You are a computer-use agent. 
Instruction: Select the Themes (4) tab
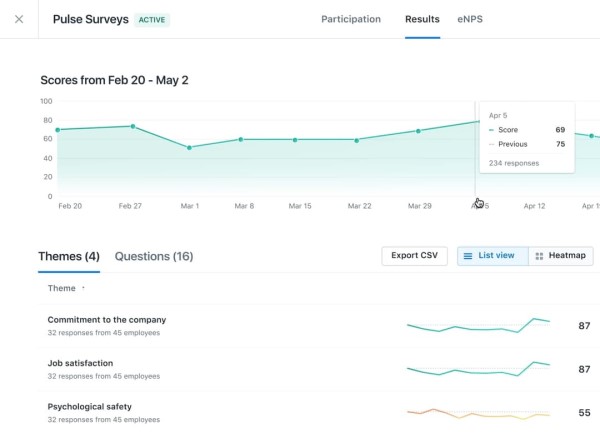point(69,256)
